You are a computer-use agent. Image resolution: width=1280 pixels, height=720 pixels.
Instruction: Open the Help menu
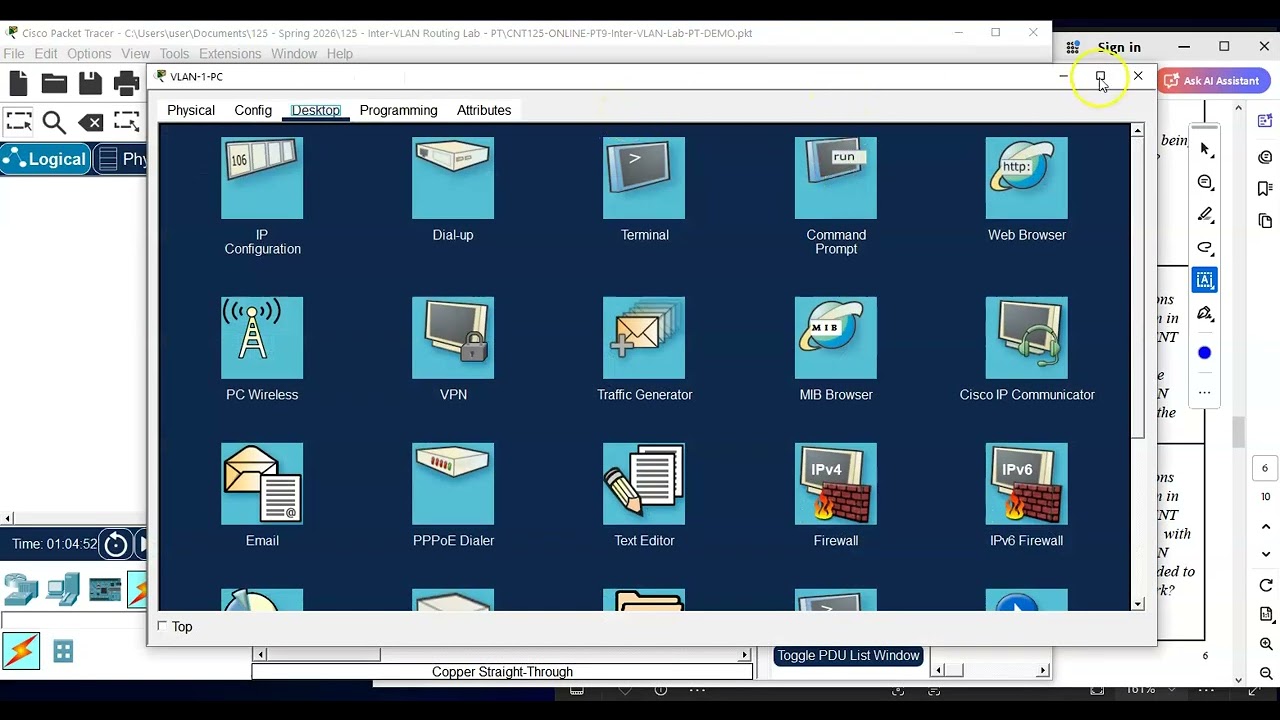tap(340, 54)
